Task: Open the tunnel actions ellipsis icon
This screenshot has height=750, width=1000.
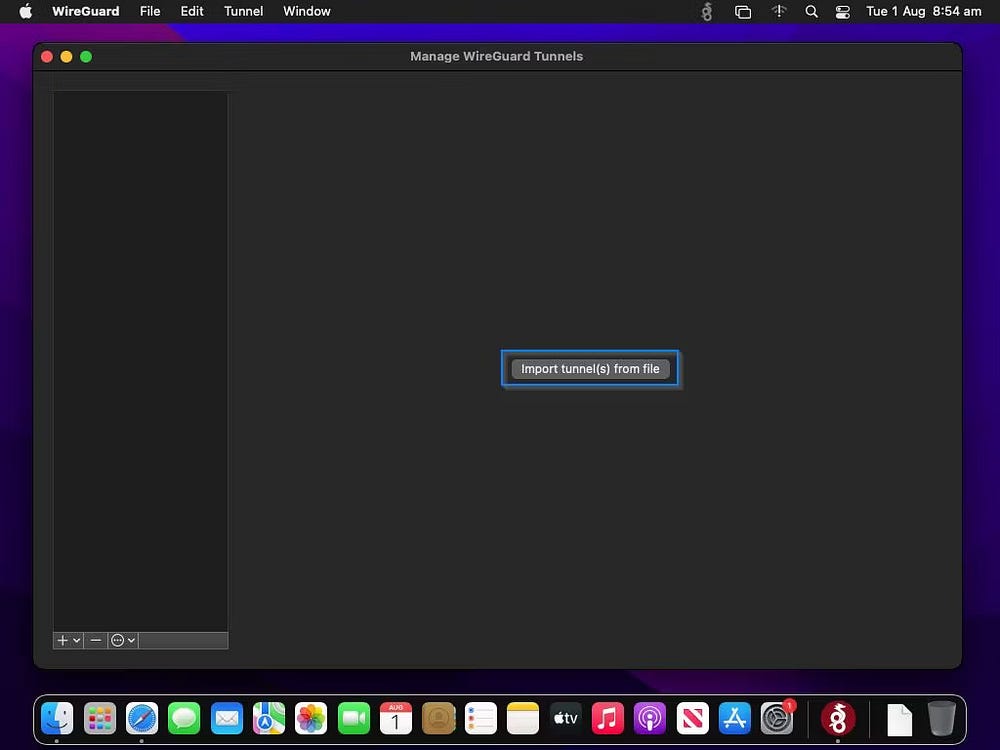Action: click(x=117, y=640)
